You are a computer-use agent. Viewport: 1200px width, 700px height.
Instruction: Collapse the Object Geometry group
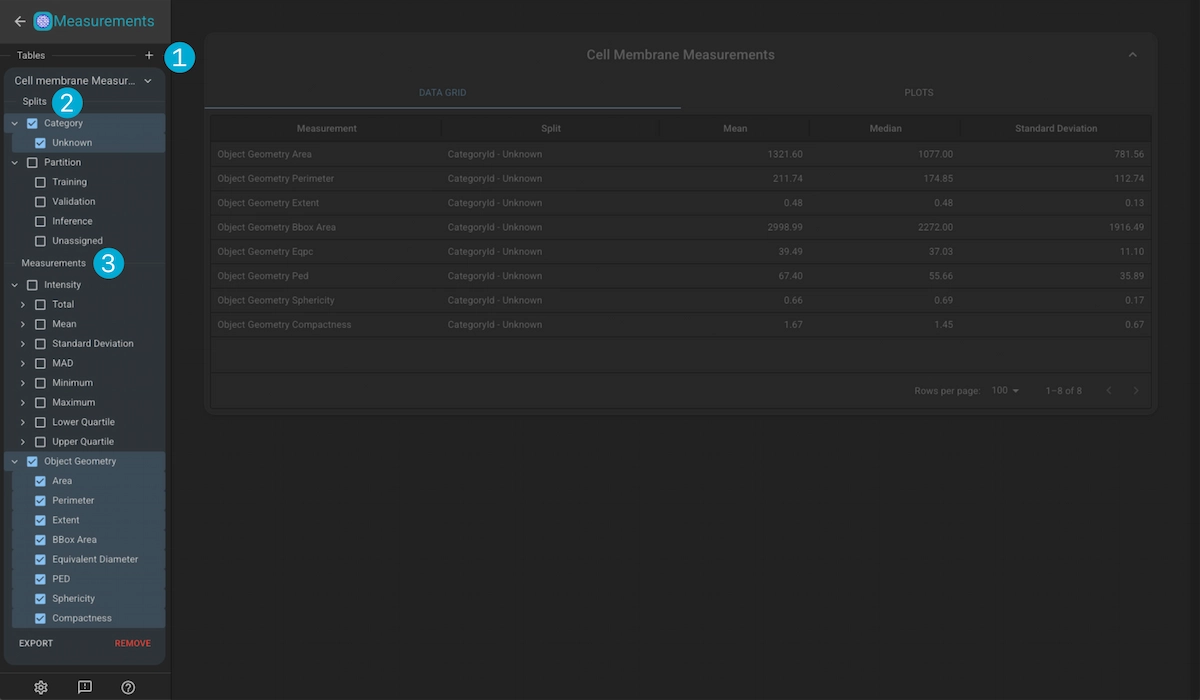[x=15, y=461]
